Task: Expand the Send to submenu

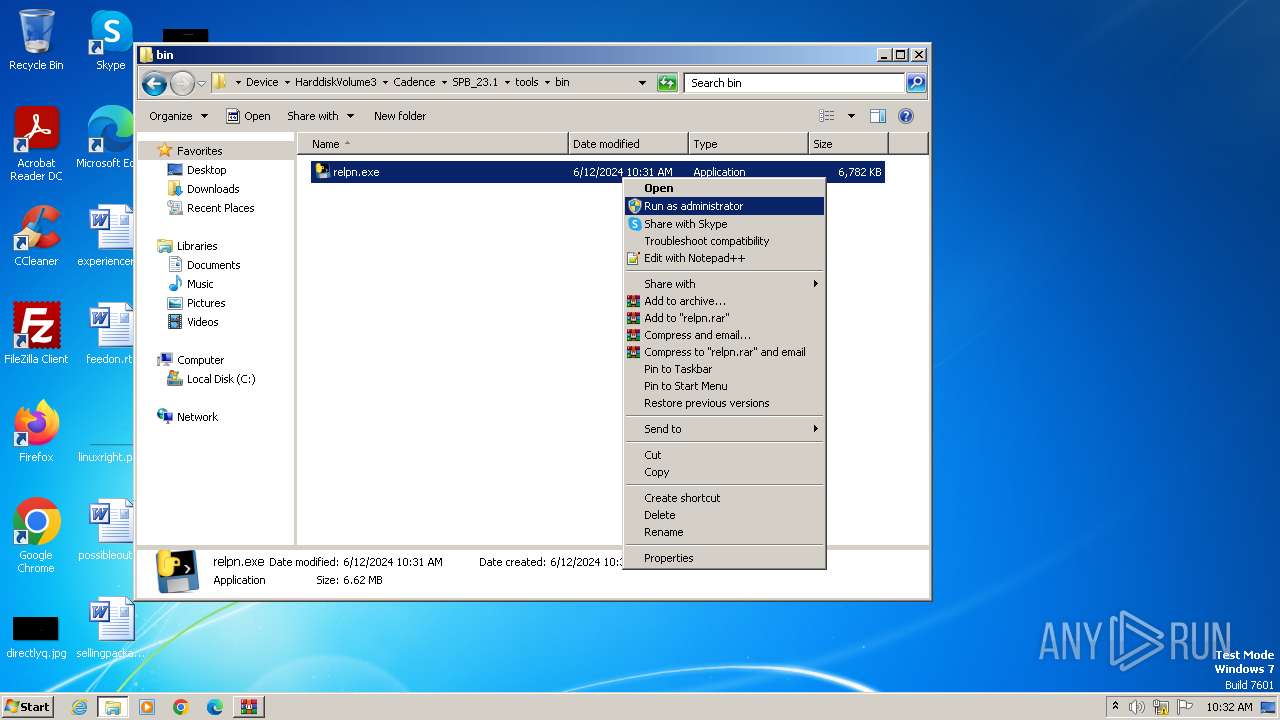Action: pos(724,429)
